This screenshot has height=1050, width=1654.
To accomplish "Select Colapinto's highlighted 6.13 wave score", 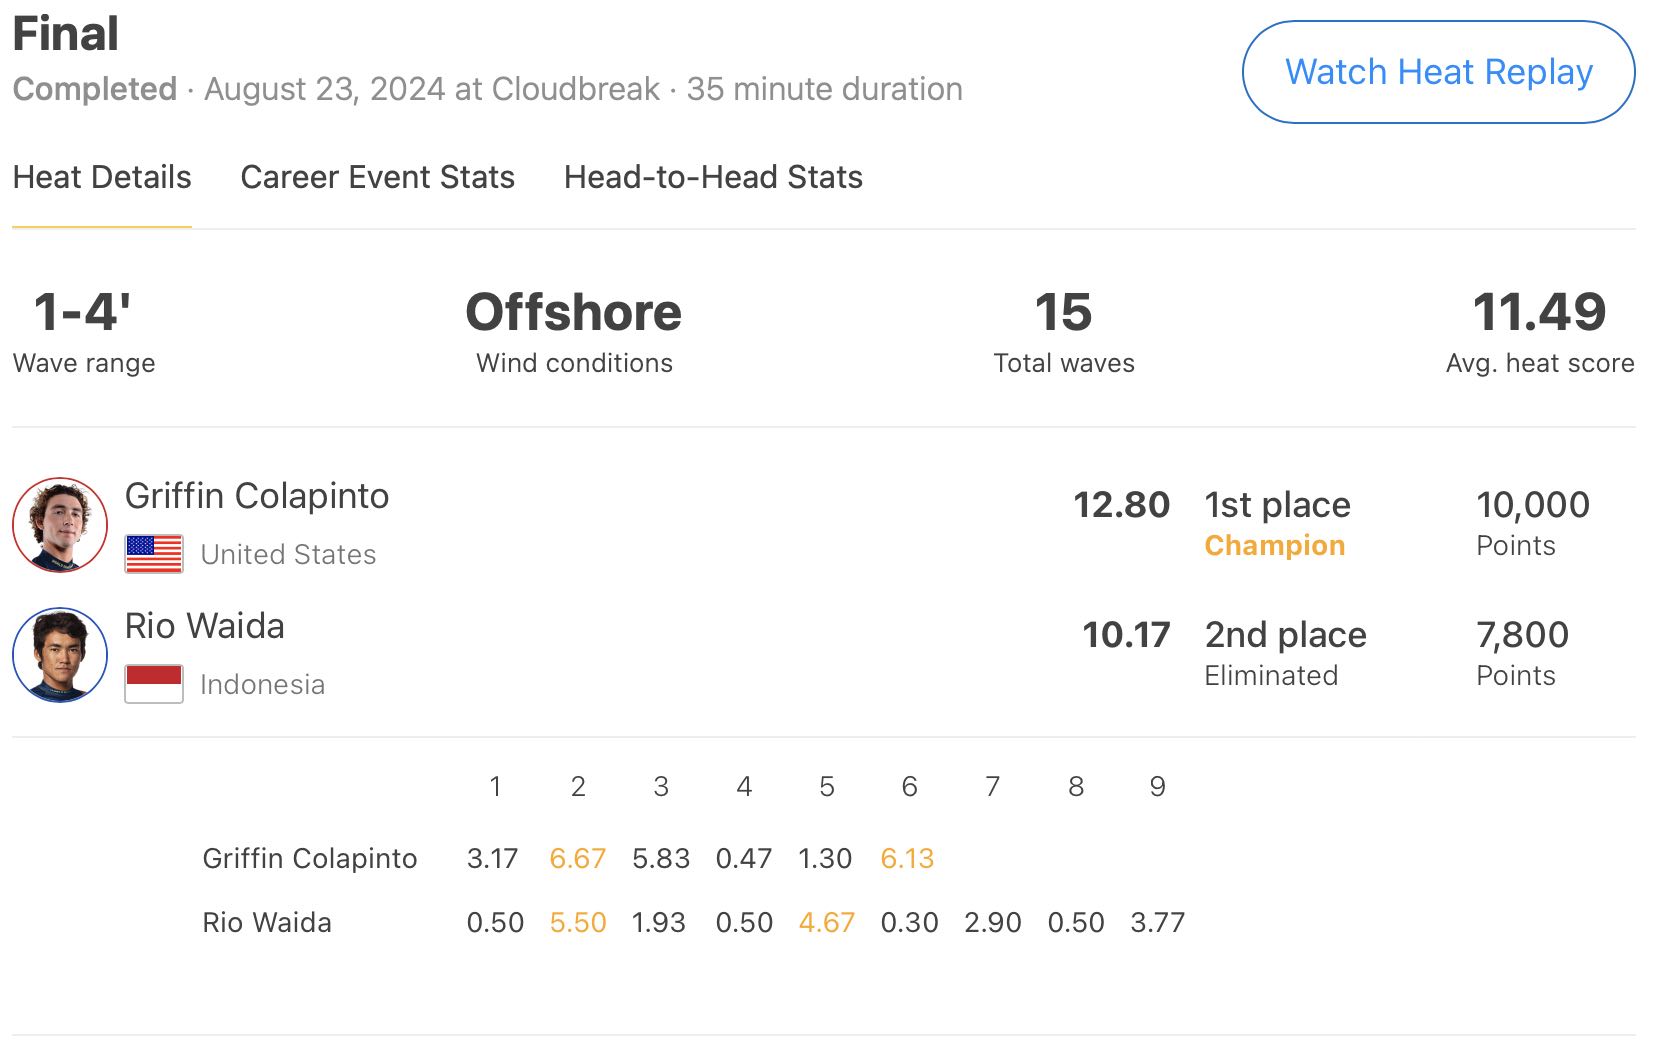I will pyautogui.click(x=907, y=859).
